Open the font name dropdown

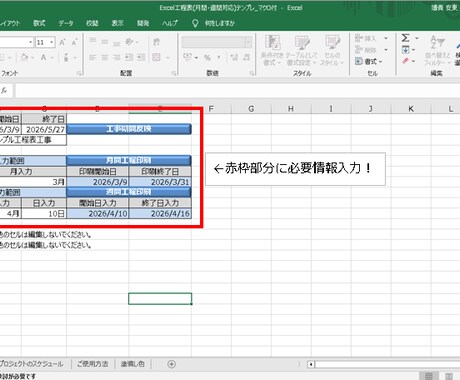(x=30, y=42)
